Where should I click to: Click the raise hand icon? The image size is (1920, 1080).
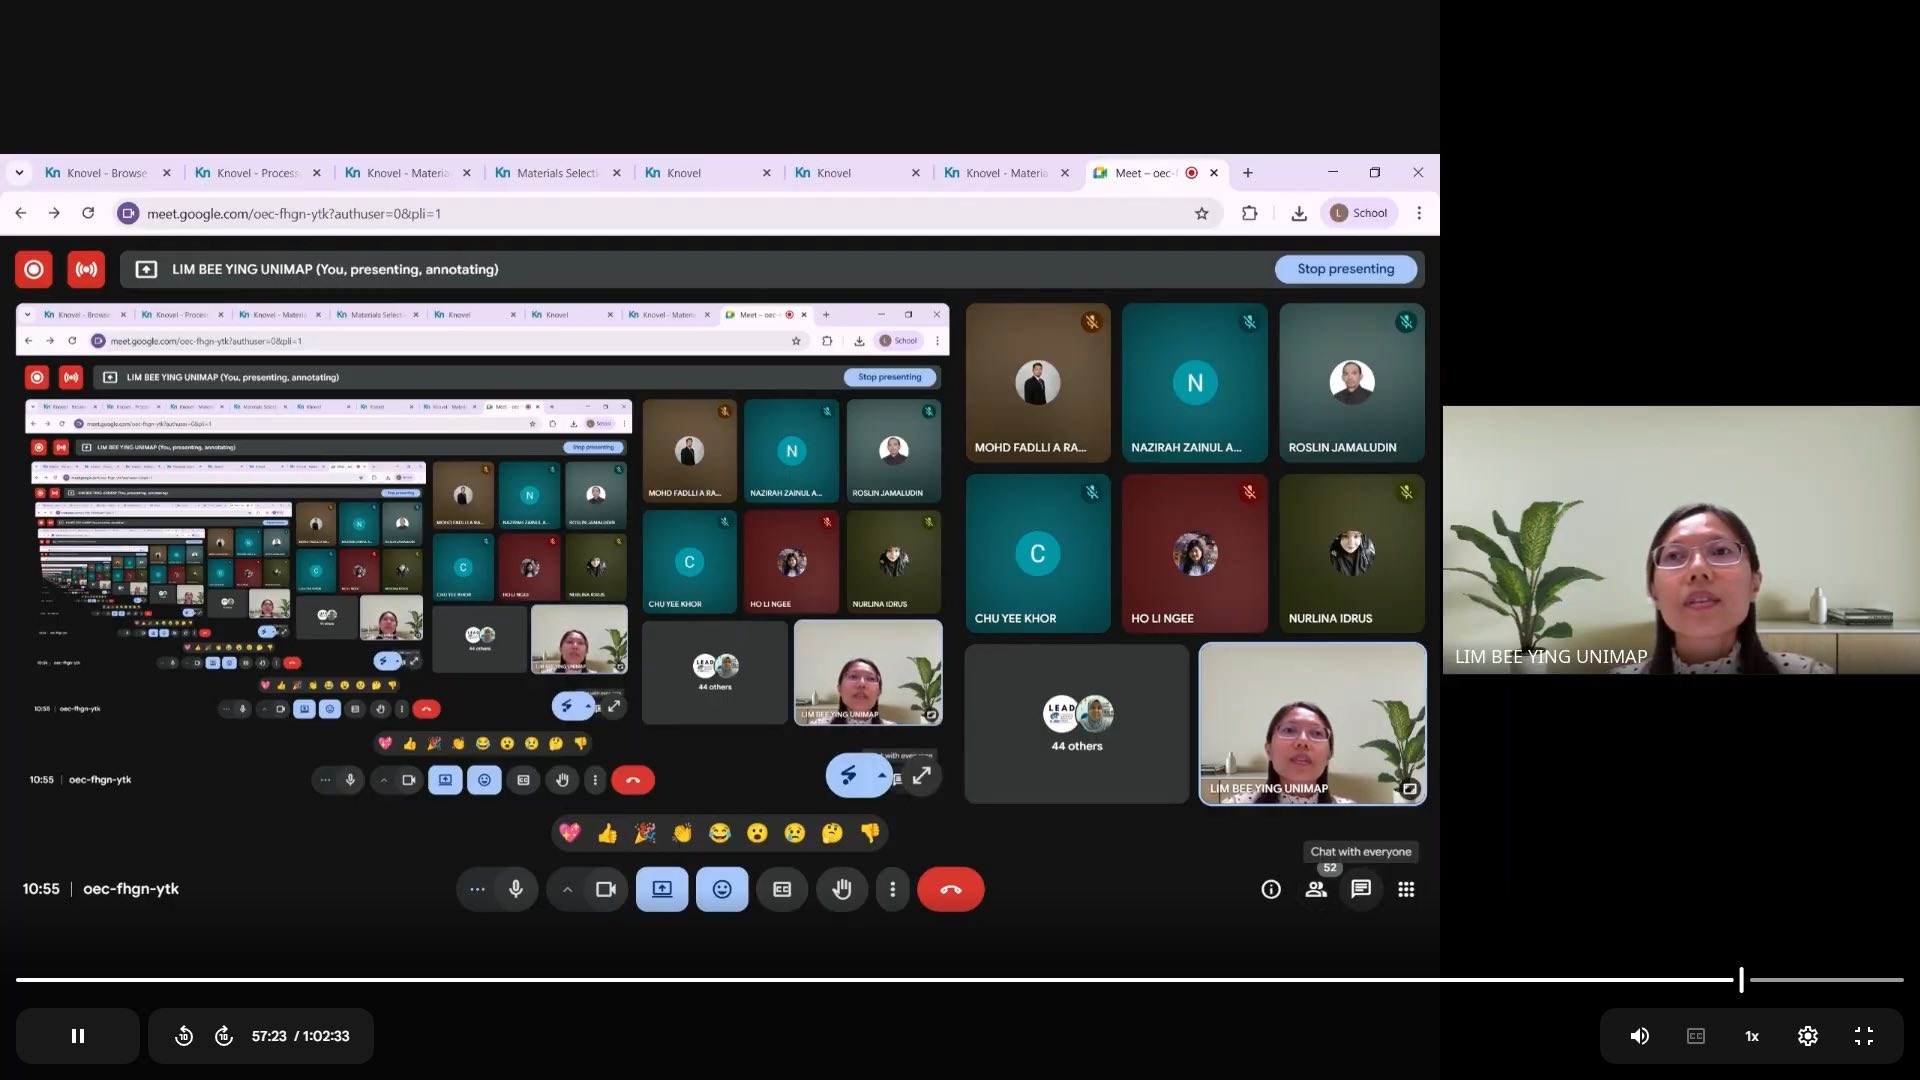[x=842, y=889]
